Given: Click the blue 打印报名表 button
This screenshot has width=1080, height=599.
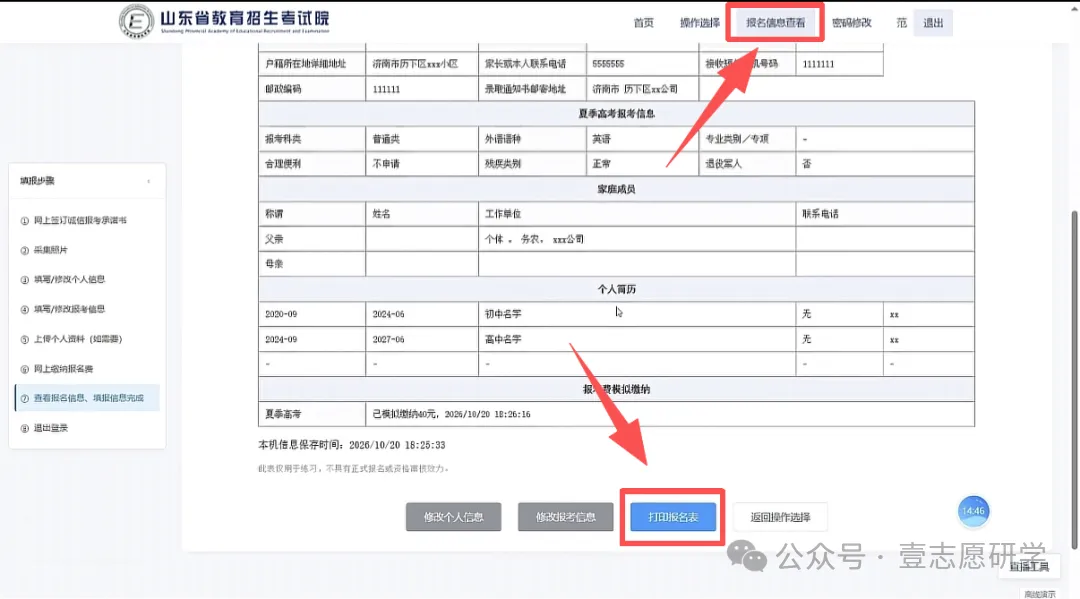Looking at the screenshot, I should pyautogui.click(x=673, y=517).
